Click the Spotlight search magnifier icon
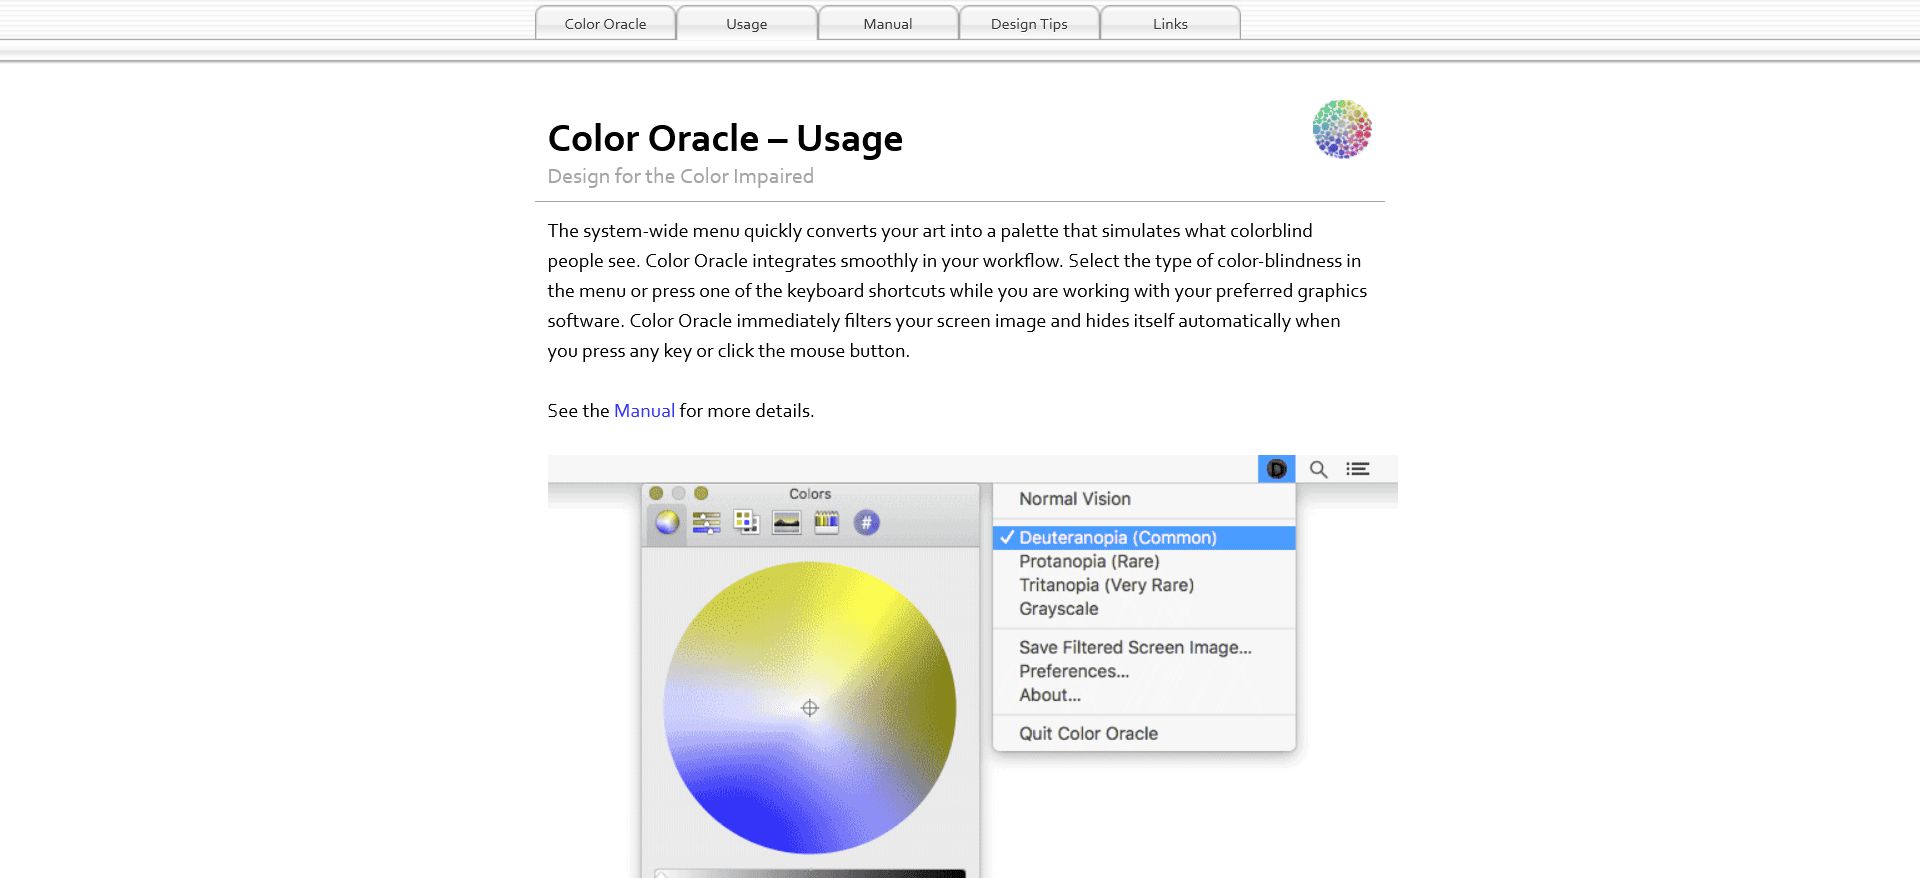 (x=1319, y=469)
